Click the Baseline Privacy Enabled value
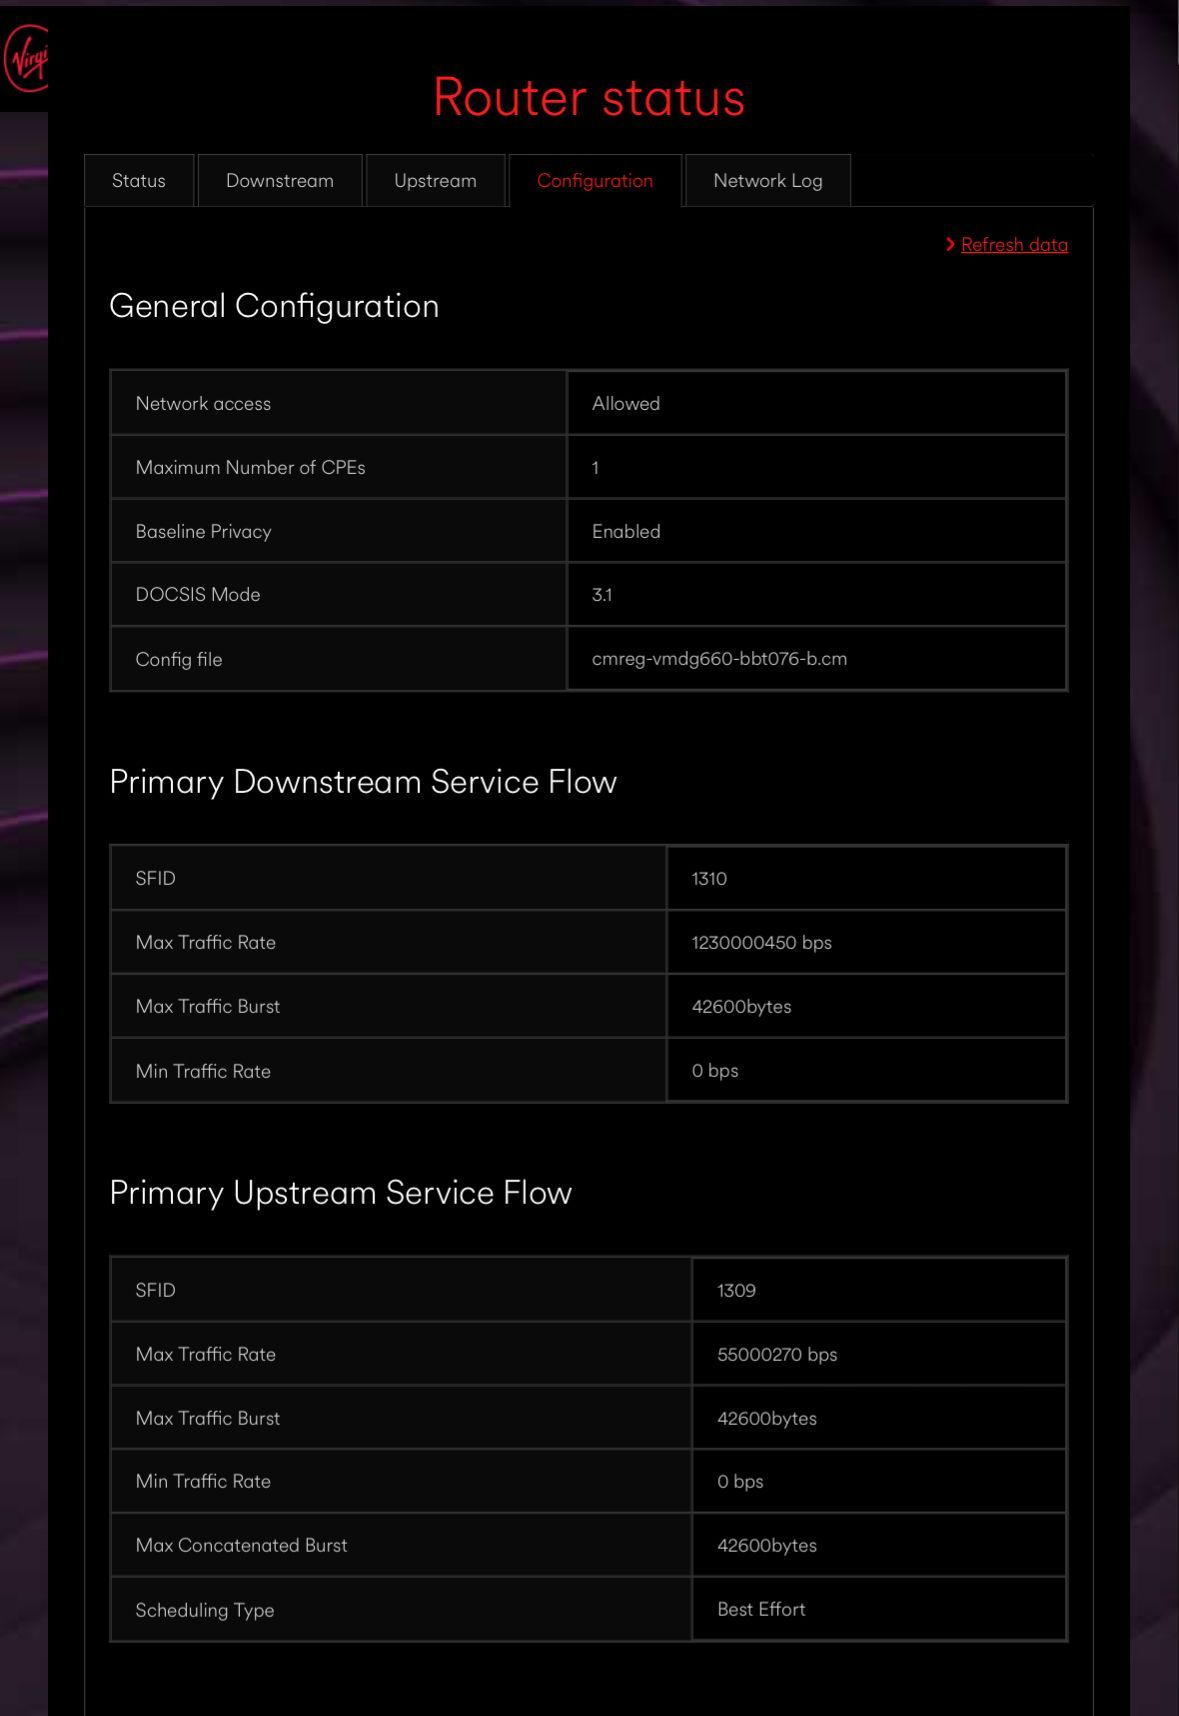The height and width of the screenshot is (1716, 1179). click(x=626, y=532)
